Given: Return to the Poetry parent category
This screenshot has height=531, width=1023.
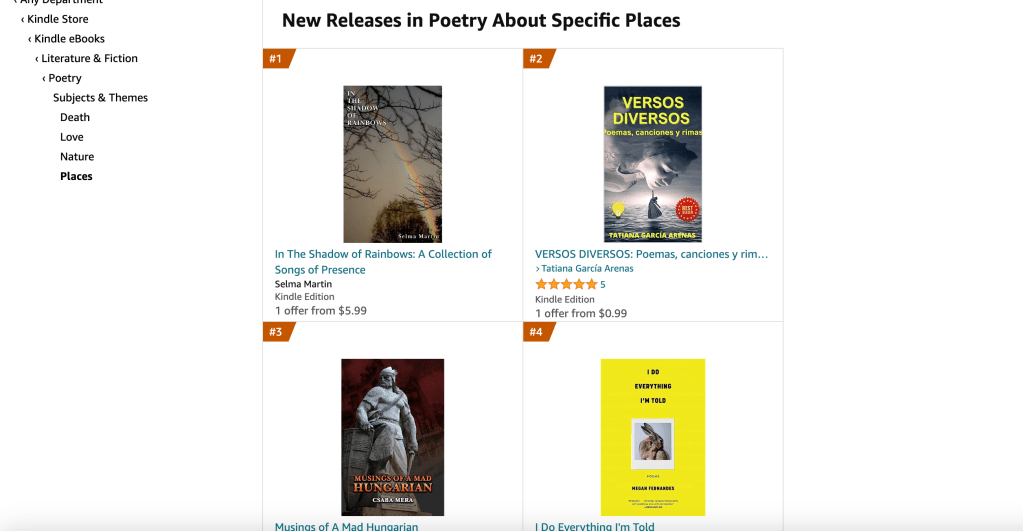Looking at the screenshot, I should [x=65, y=78].
